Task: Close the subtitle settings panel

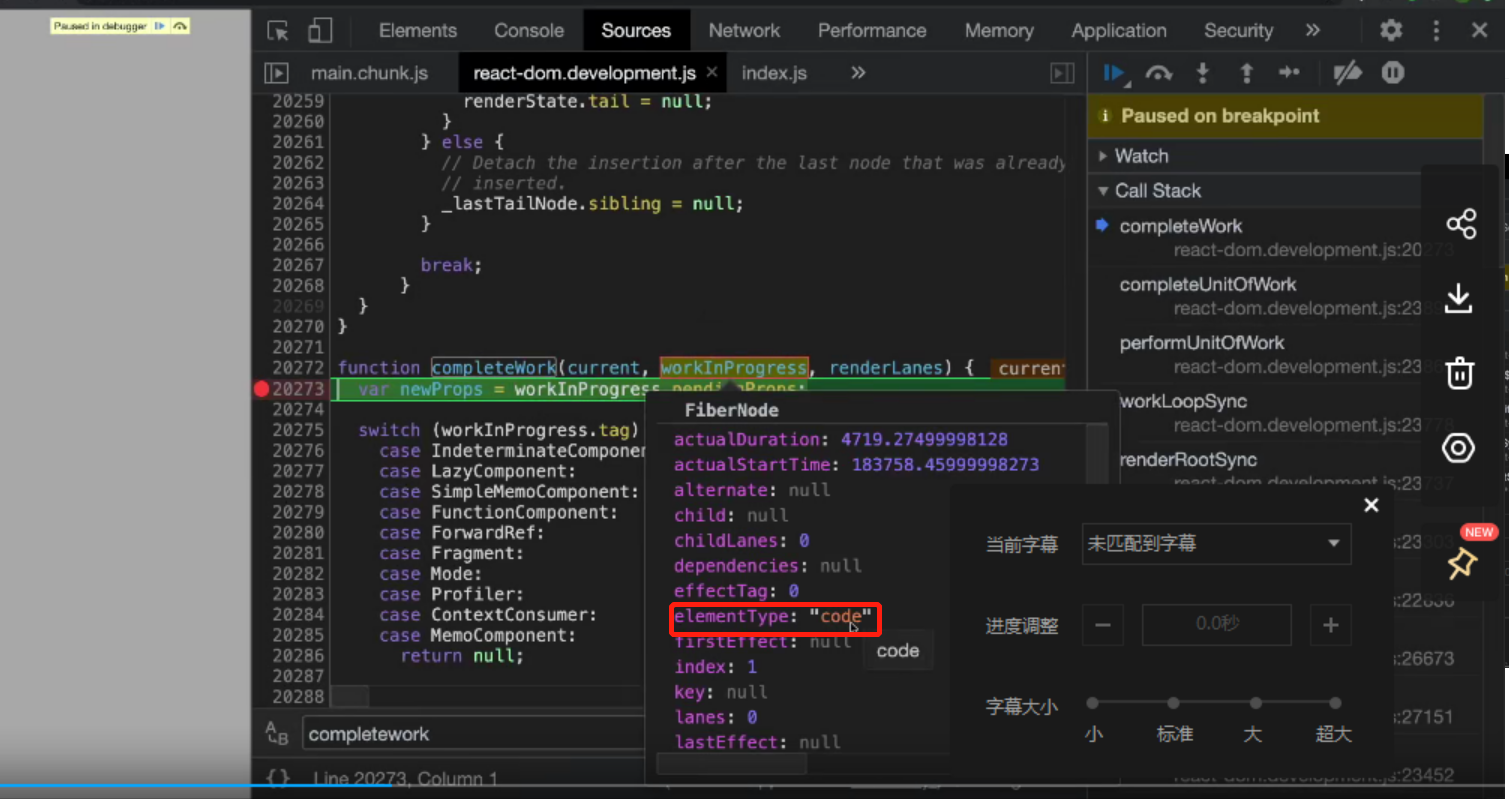Action: point(1371,505)
